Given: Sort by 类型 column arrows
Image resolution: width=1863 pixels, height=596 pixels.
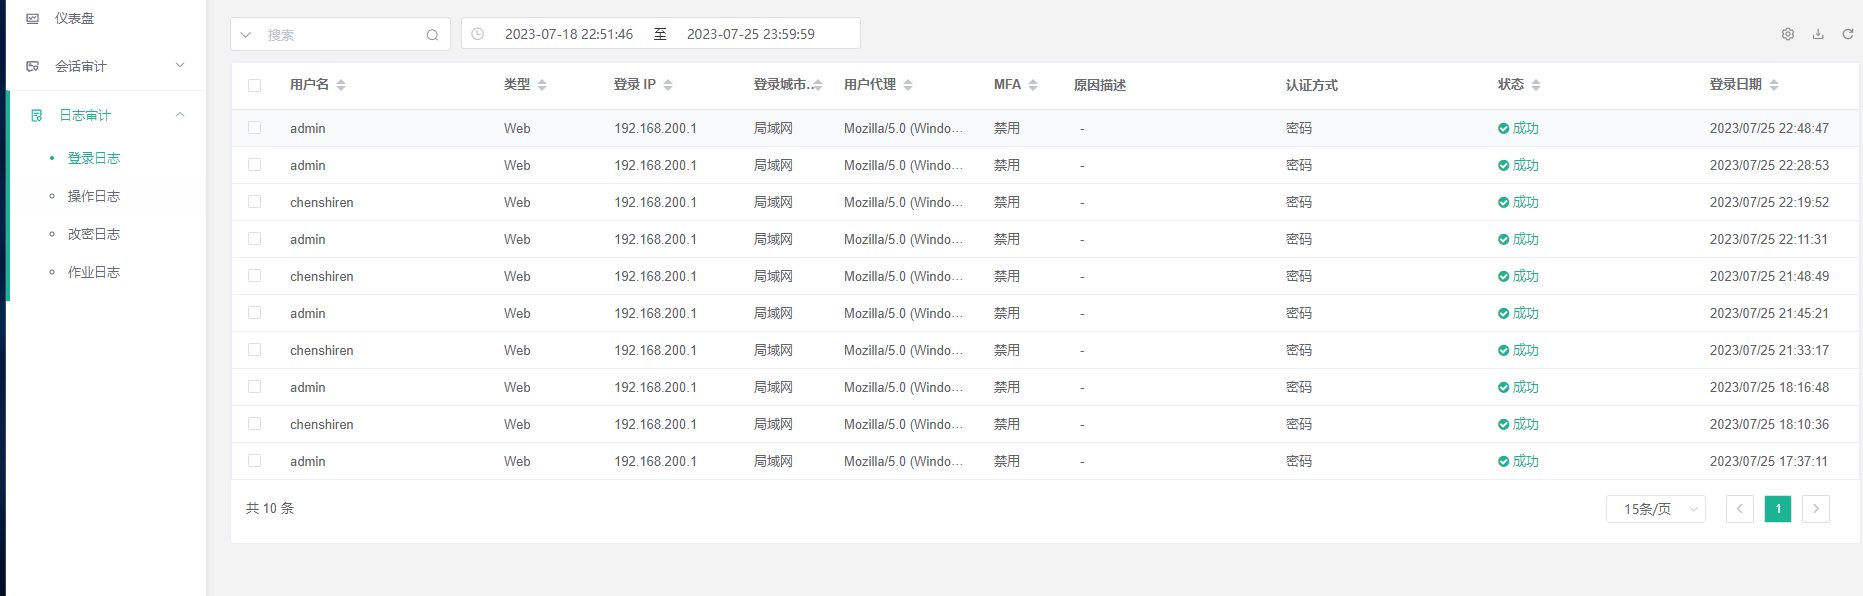Looking at the screenshot, I should pos(542,85).
